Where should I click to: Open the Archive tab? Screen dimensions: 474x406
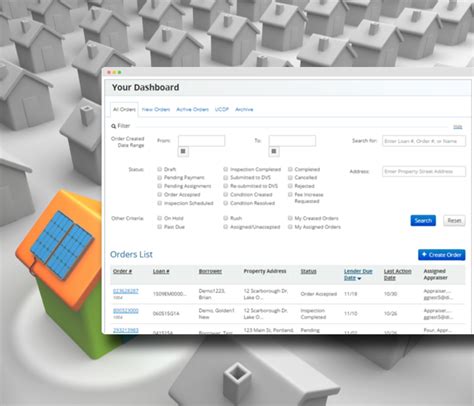pos(244,109)
